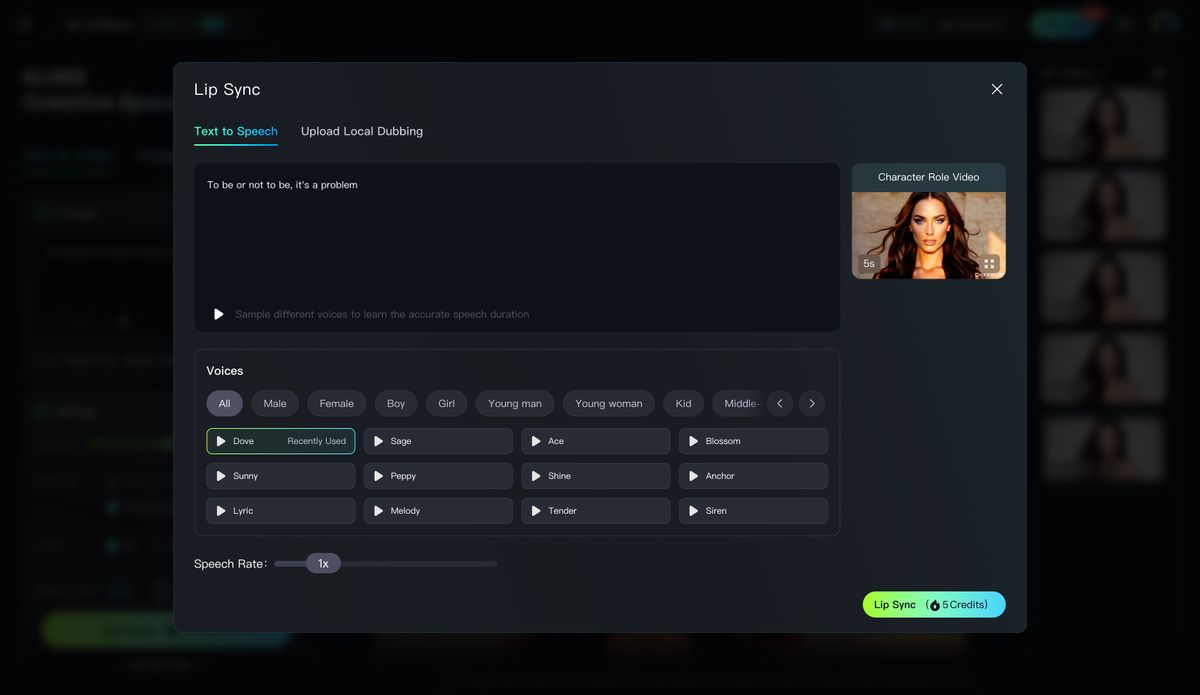1200x695 pixels.
Task: Preview the Peppy voice sample
Action: point(379,476)
